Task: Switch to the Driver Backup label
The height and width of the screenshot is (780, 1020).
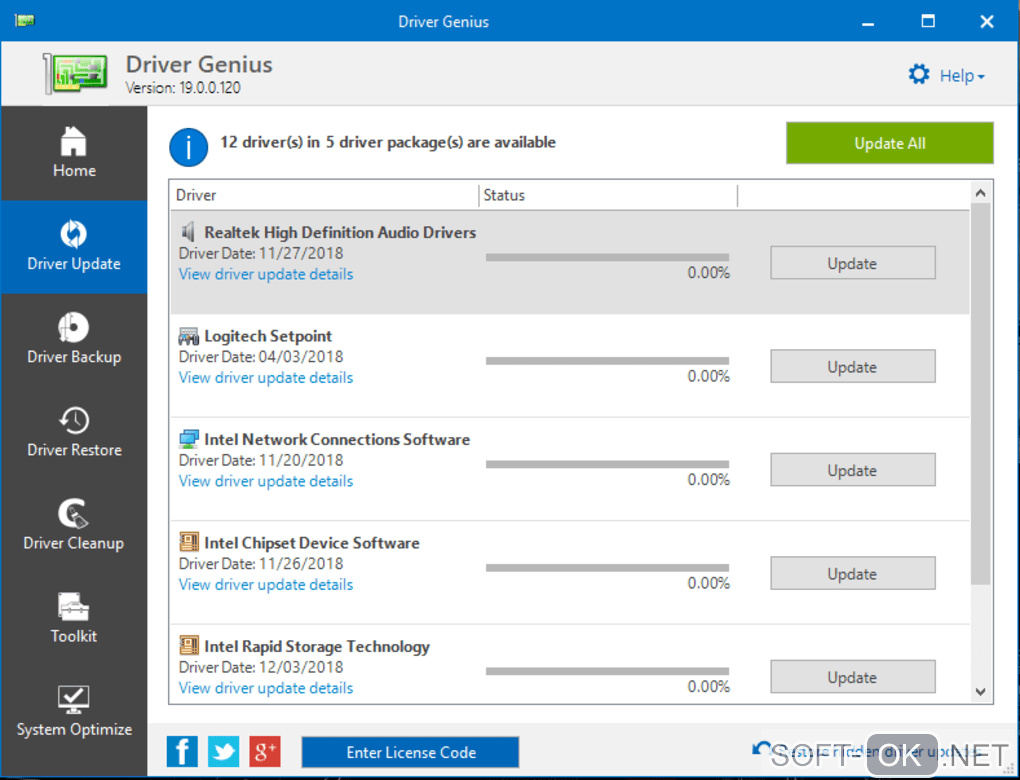Action: 74,356
